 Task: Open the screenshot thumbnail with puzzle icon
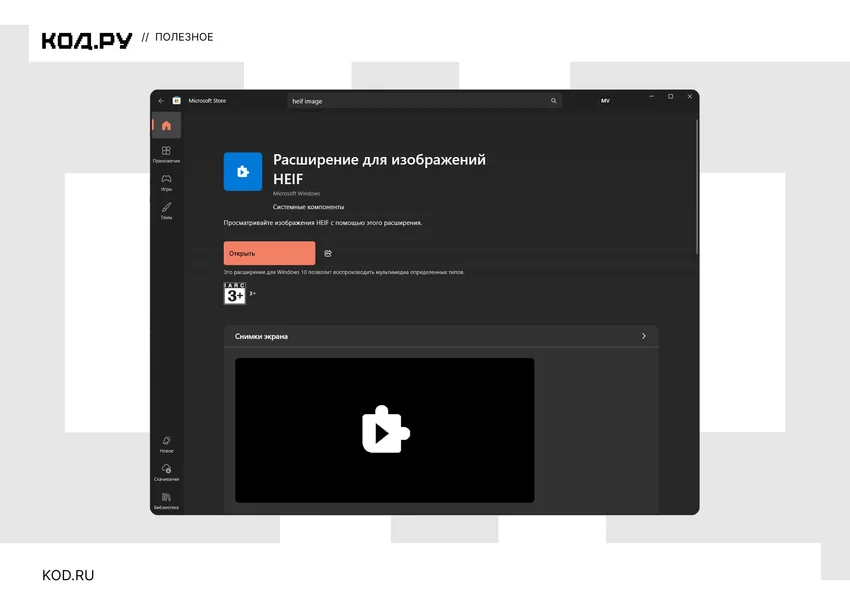point(385,430)
